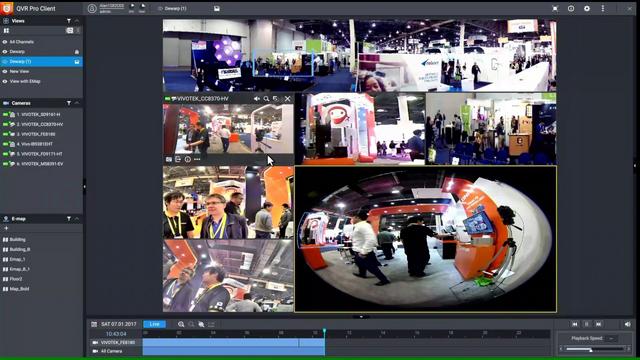This screenshot has height=360, width=640.
Task: Select the top panoramic camera tile
Action: coord(359,56)
